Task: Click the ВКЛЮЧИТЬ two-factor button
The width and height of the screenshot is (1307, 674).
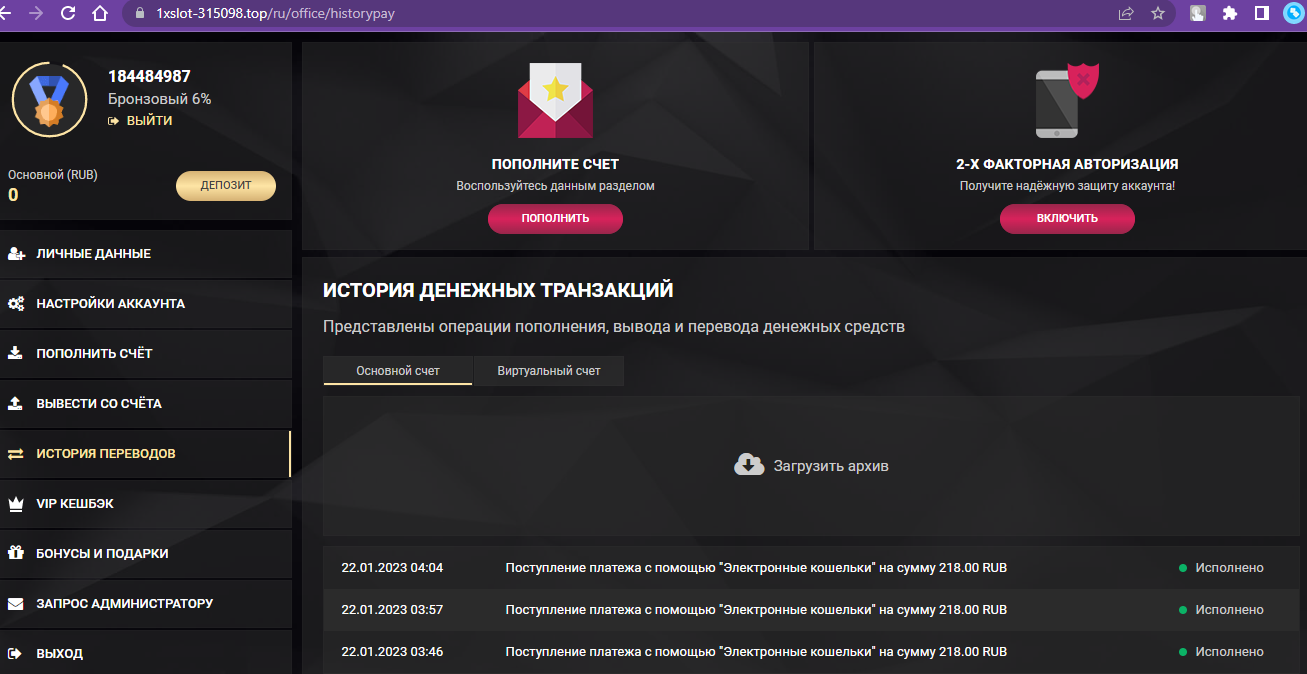Action: tap(1067, 218)
